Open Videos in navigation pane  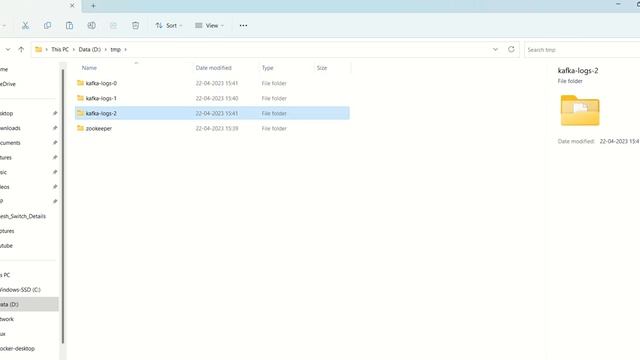click(x=5, y=187)
